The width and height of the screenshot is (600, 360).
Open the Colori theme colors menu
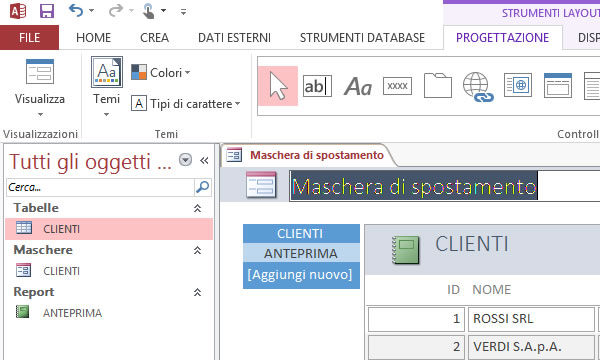[x=161, y=72]
